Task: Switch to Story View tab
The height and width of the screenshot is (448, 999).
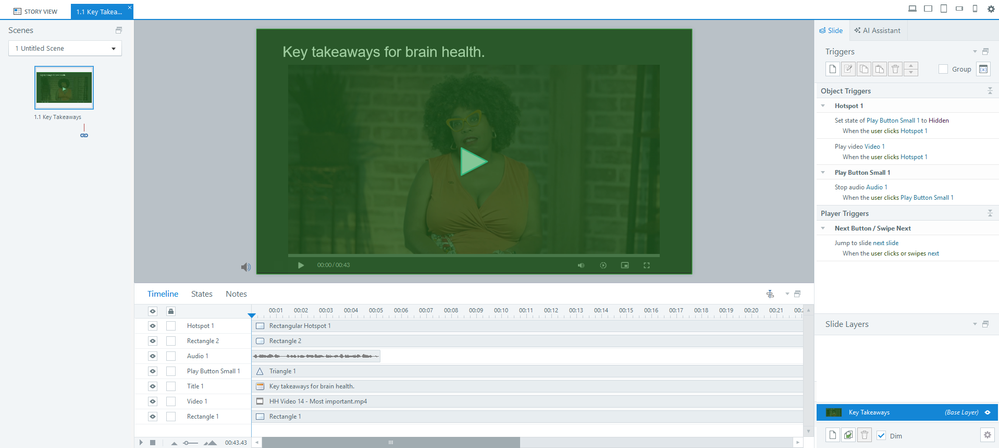Action: point(36,11)
